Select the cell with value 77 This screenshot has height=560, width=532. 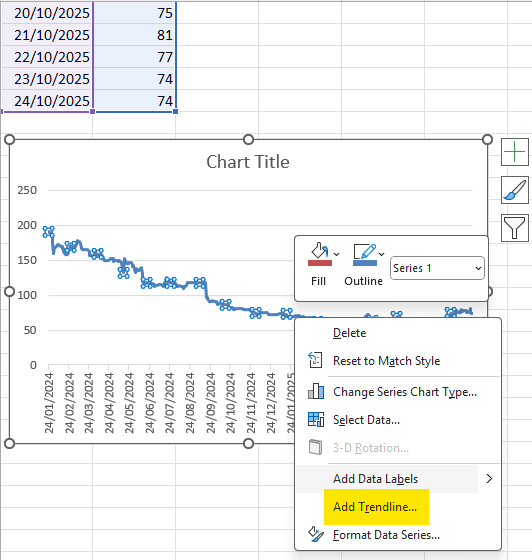click(135, 57)
